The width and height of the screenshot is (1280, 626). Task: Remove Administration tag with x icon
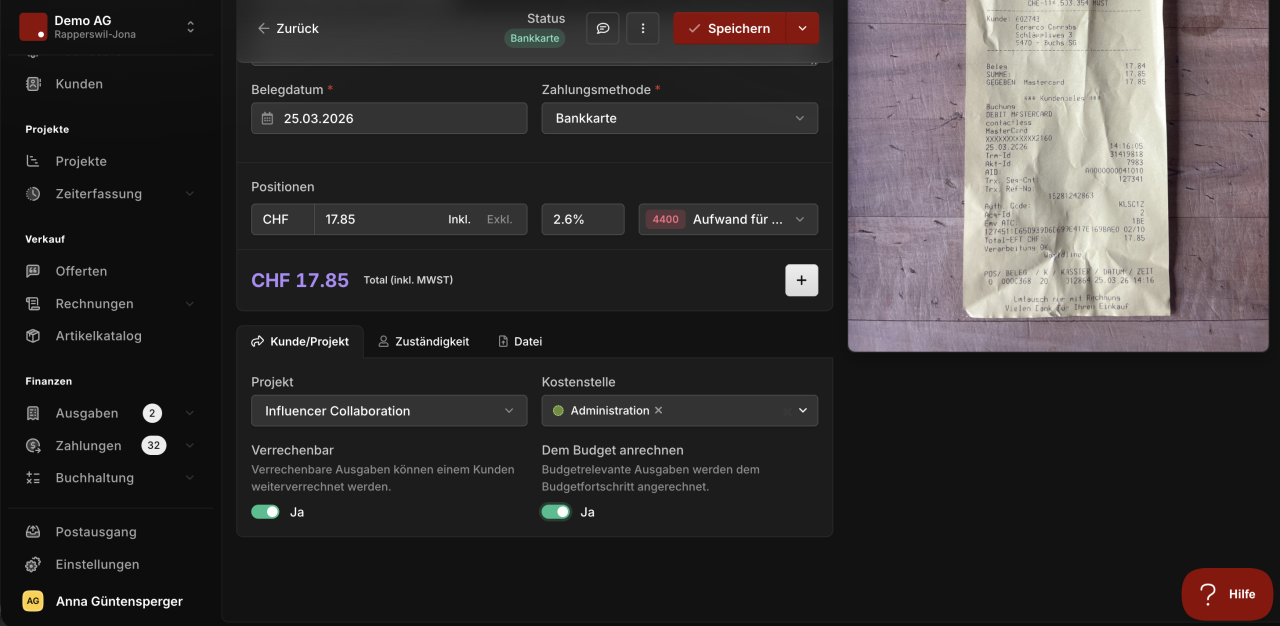coord(658,411)
